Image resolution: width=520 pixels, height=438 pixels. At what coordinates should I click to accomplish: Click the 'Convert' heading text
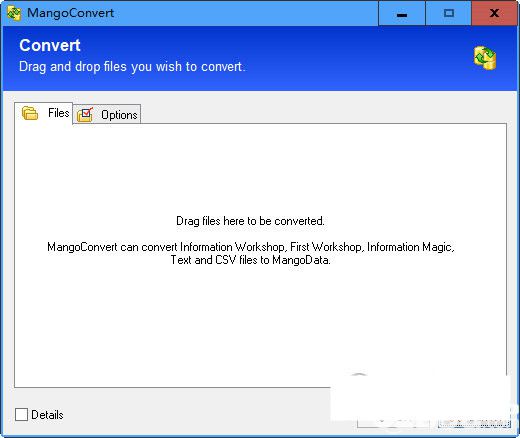point(50,45)
